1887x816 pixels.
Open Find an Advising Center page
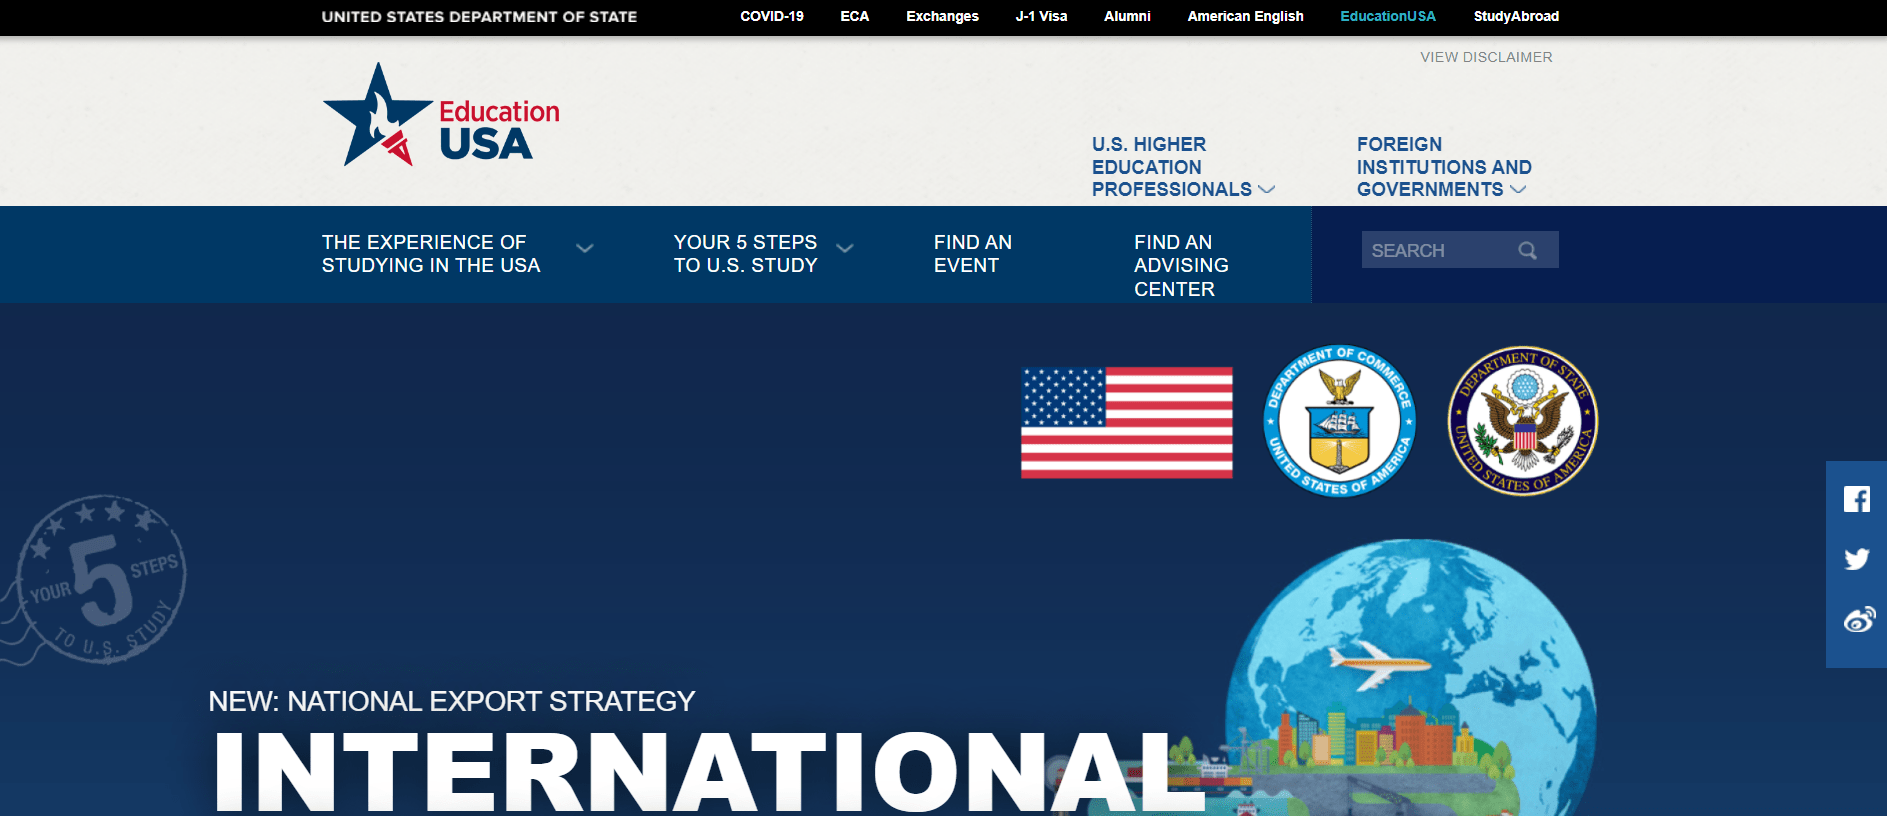[1180, 265]
